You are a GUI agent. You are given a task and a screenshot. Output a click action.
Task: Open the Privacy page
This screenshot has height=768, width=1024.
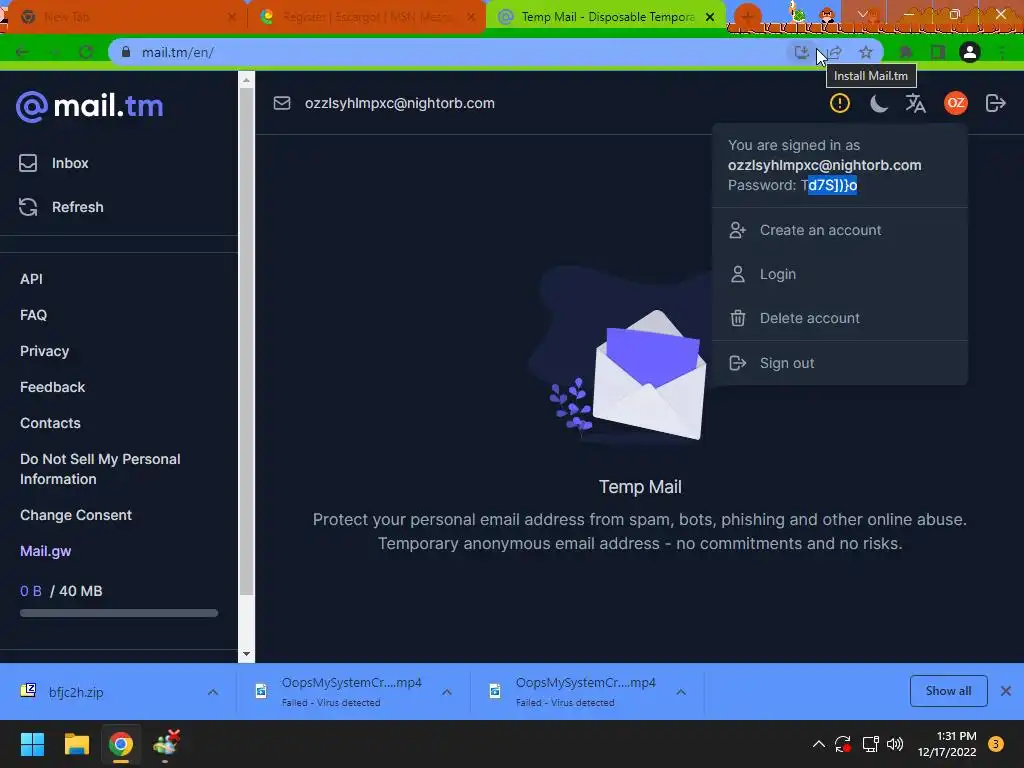(44, 351)
